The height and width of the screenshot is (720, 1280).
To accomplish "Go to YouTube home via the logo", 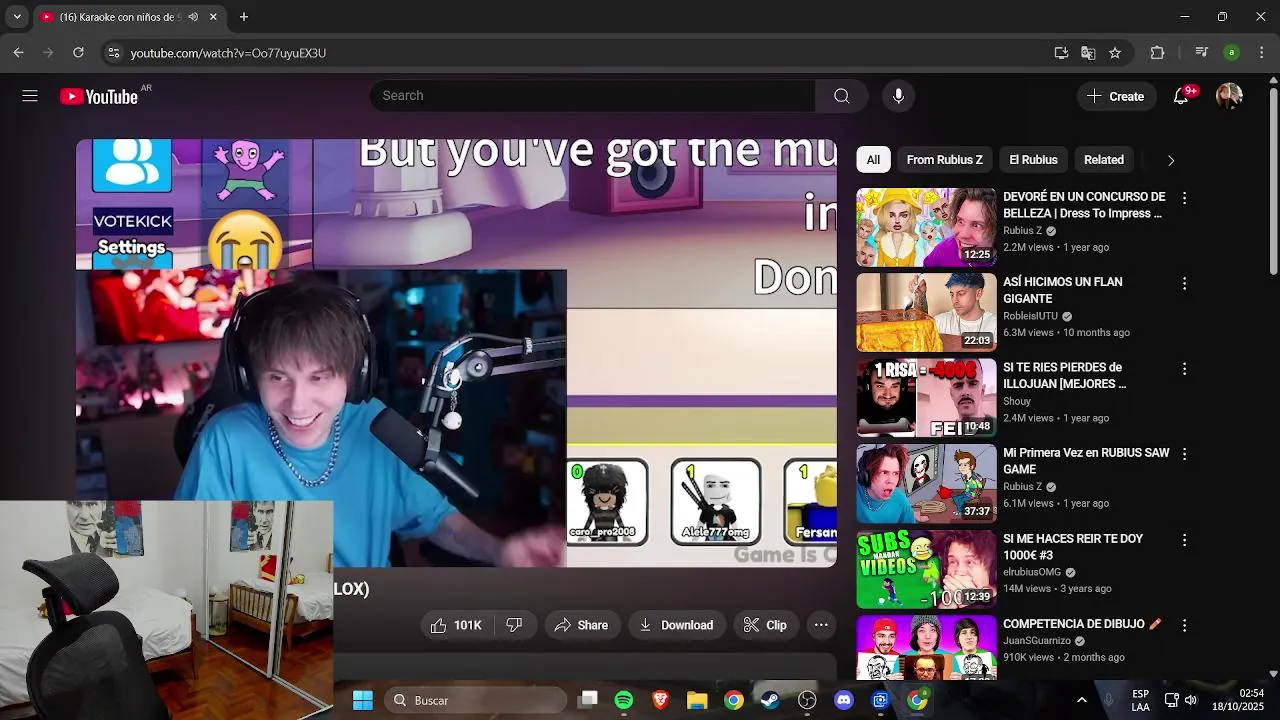I will (x=99, y=96).
